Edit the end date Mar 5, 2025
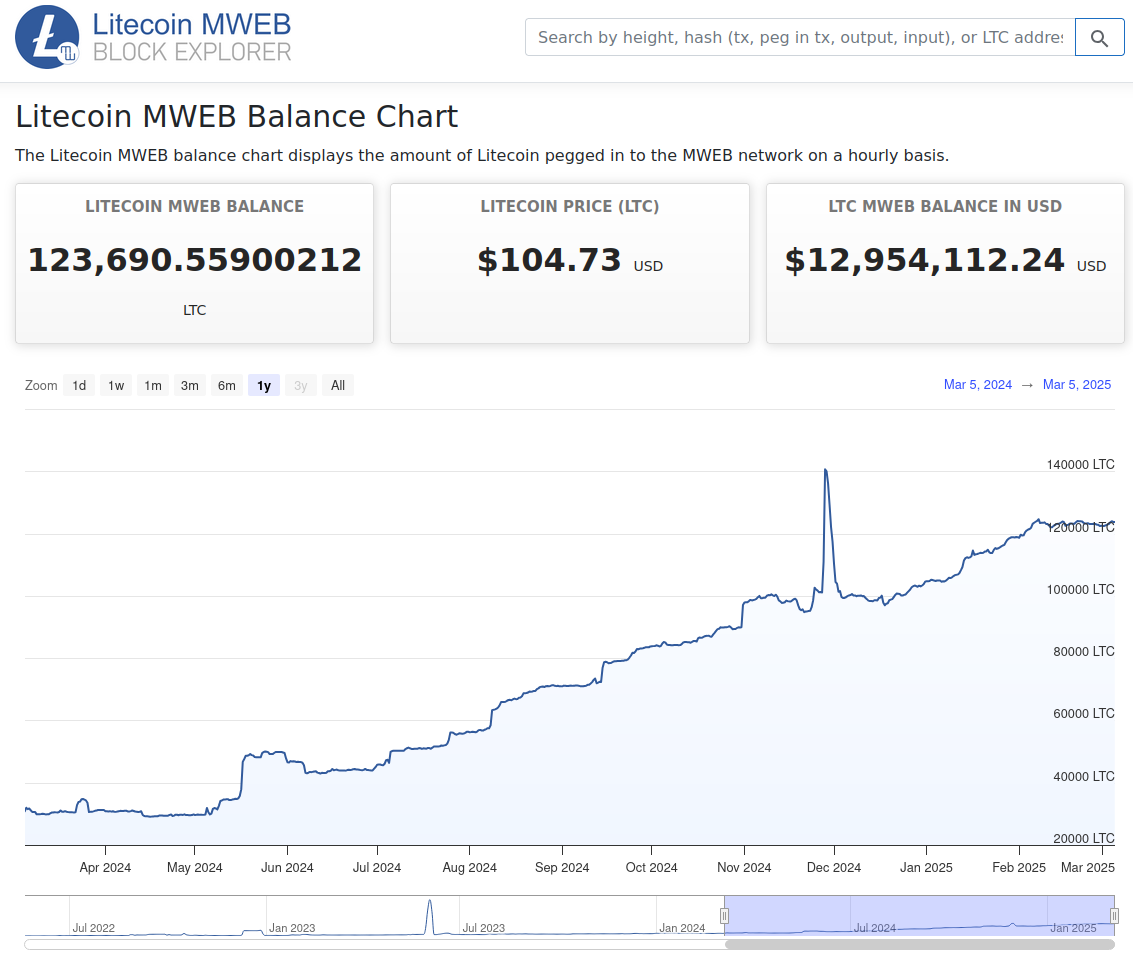The width and height of the screenshot is (1133, 962). point(1077,385)
